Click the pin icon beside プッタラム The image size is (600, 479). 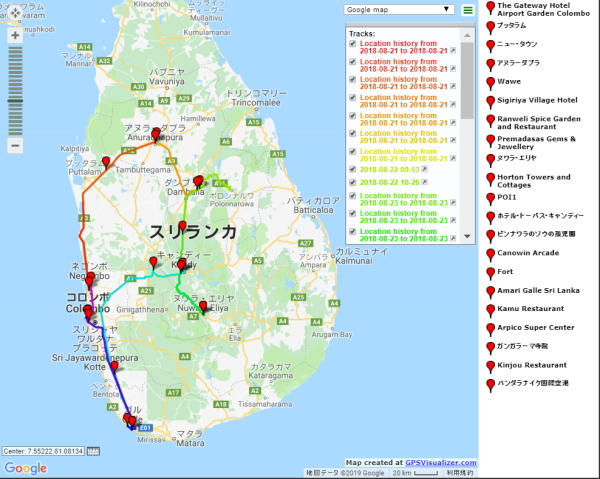(x=490, y=28)
